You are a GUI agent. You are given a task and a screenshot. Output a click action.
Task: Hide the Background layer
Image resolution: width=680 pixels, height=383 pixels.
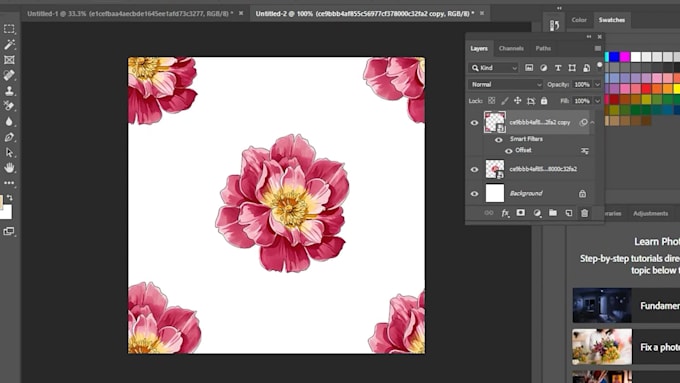(x=474, y=194)
